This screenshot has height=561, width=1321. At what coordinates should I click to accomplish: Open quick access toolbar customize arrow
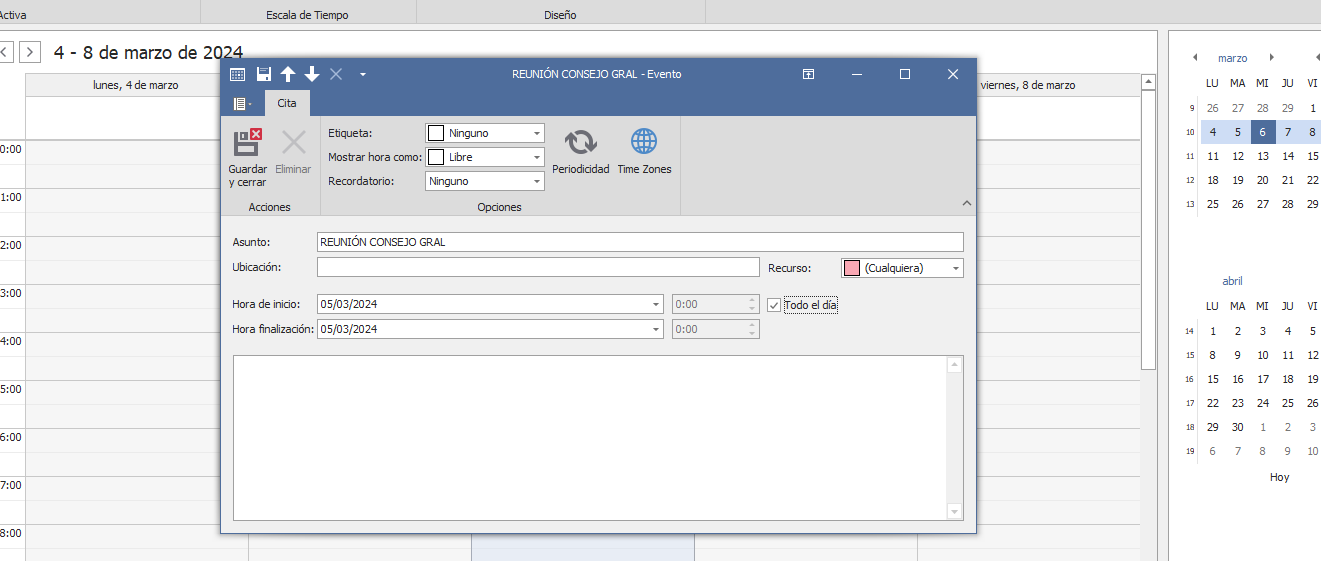click(363, 74)
